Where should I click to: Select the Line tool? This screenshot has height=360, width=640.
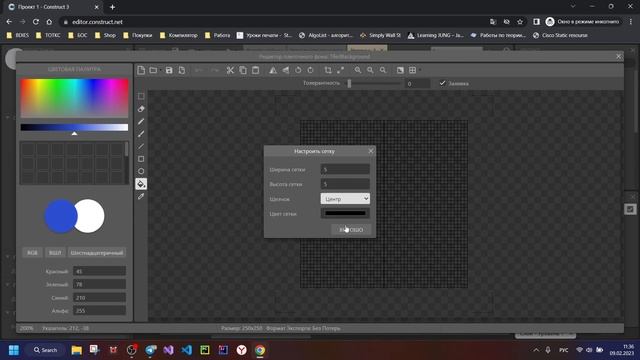coord(141,147)
